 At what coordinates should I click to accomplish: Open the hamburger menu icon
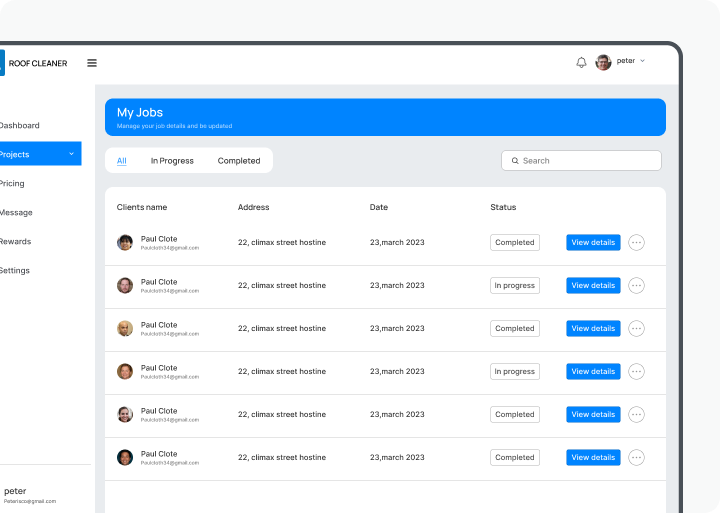point(92,63)
